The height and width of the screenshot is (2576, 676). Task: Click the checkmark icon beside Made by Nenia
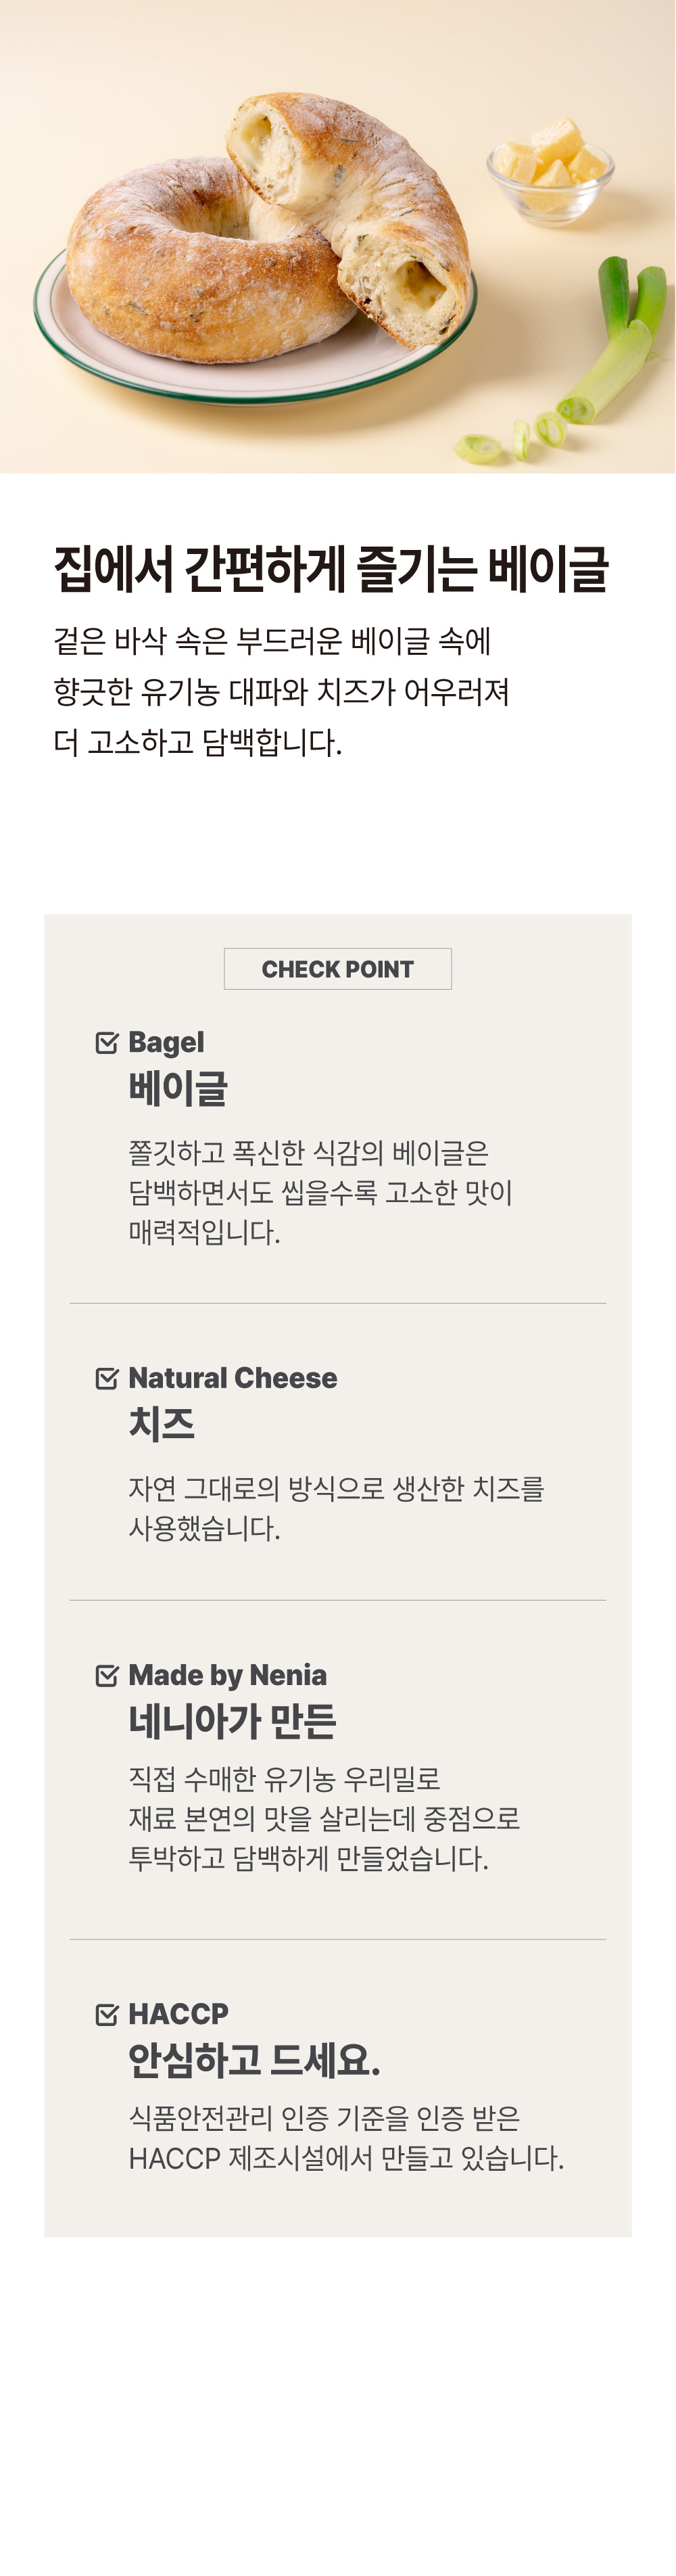[x=106, y=1676]
